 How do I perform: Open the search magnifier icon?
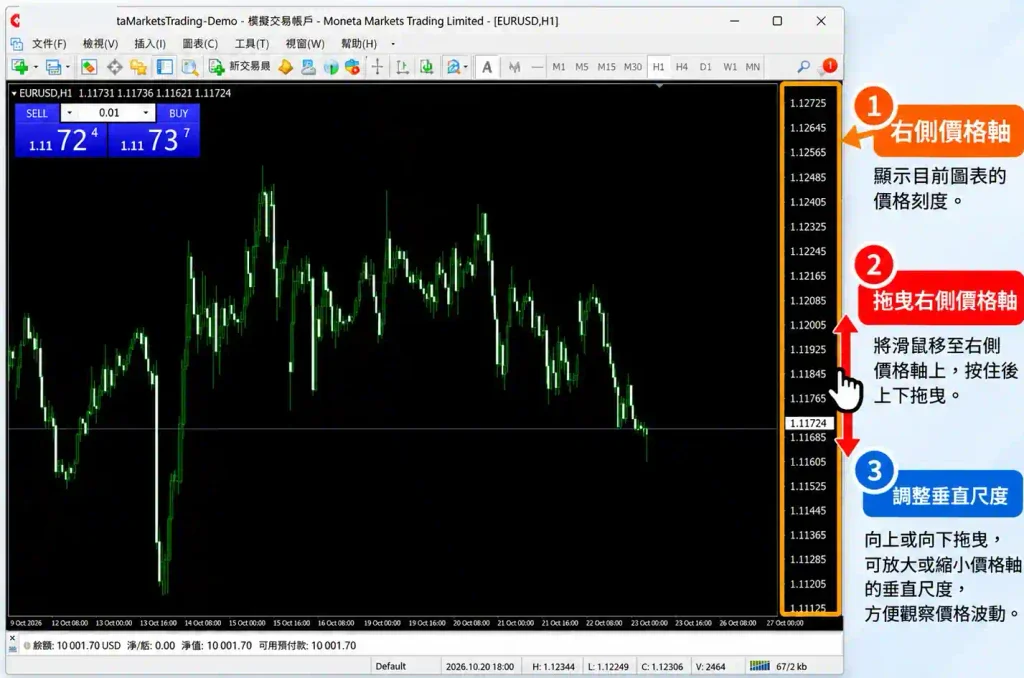[803, 67]
